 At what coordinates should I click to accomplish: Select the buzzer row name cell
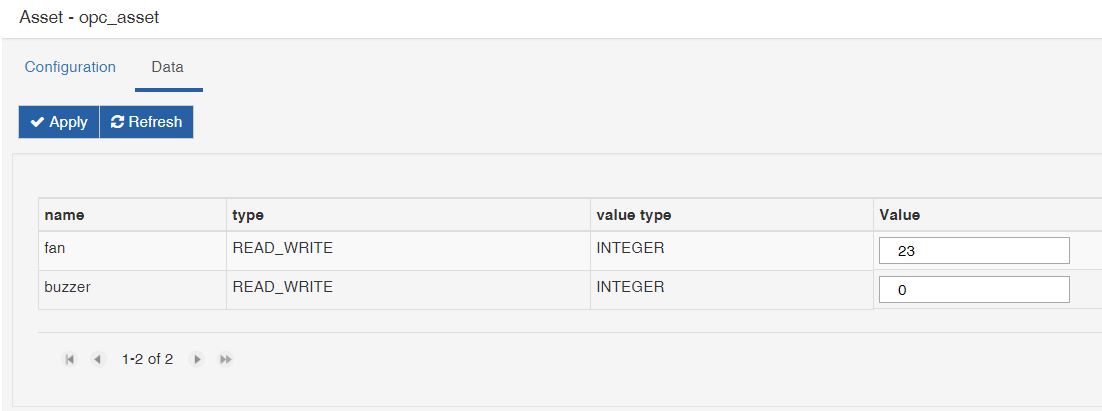click(x=132, y=289)
